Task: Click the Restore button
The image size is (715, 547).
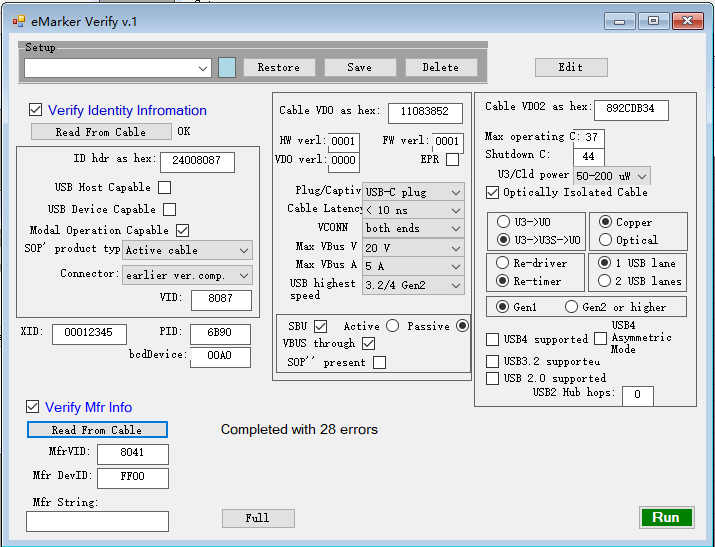Action: pyautogui.click(x=279, y=67)
